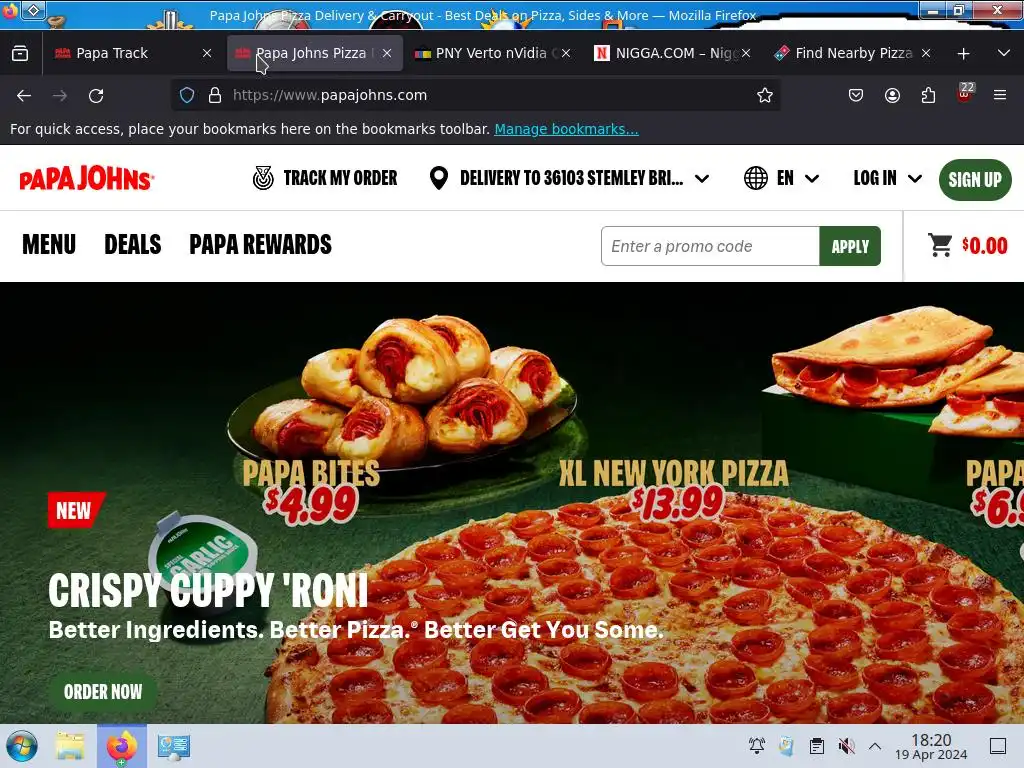The height and width of the screenshot is (768, 1024).
Task: Expand the Log In dropdown
Action: pyautogui.click(x=915, y=178)
